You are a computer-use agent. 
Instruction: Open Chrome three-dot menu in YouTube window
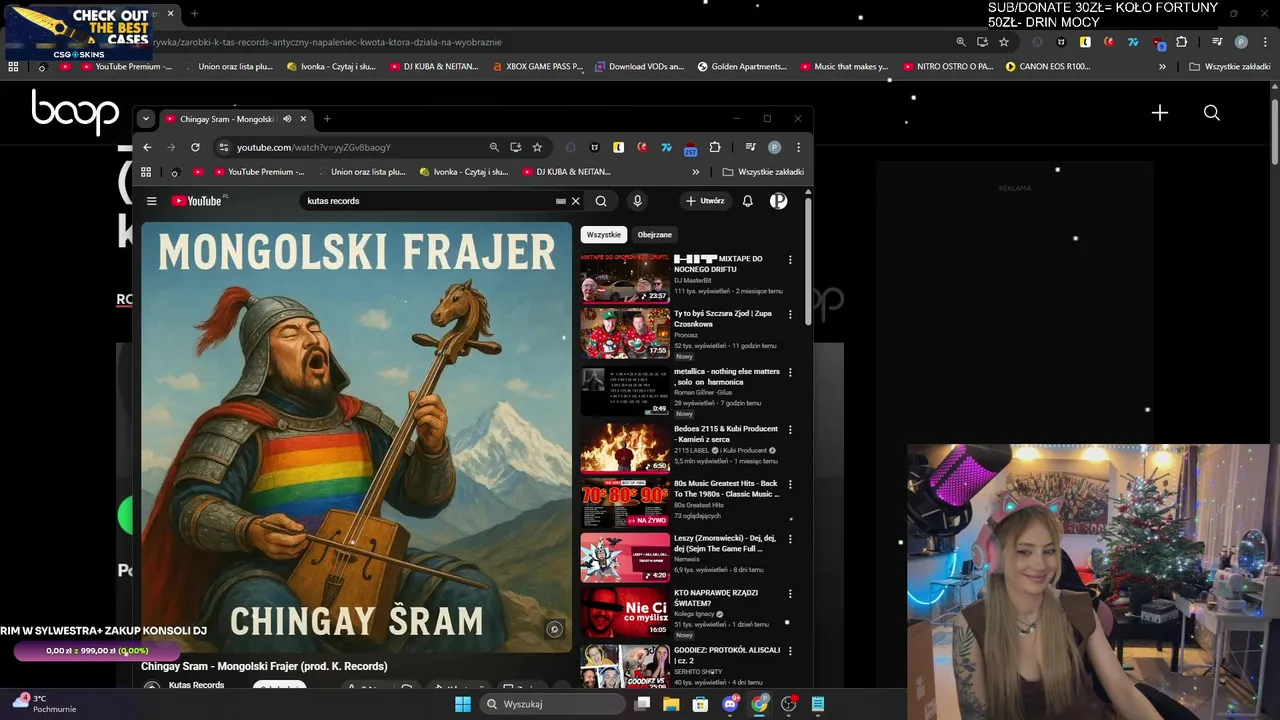[x=797, y=147]
